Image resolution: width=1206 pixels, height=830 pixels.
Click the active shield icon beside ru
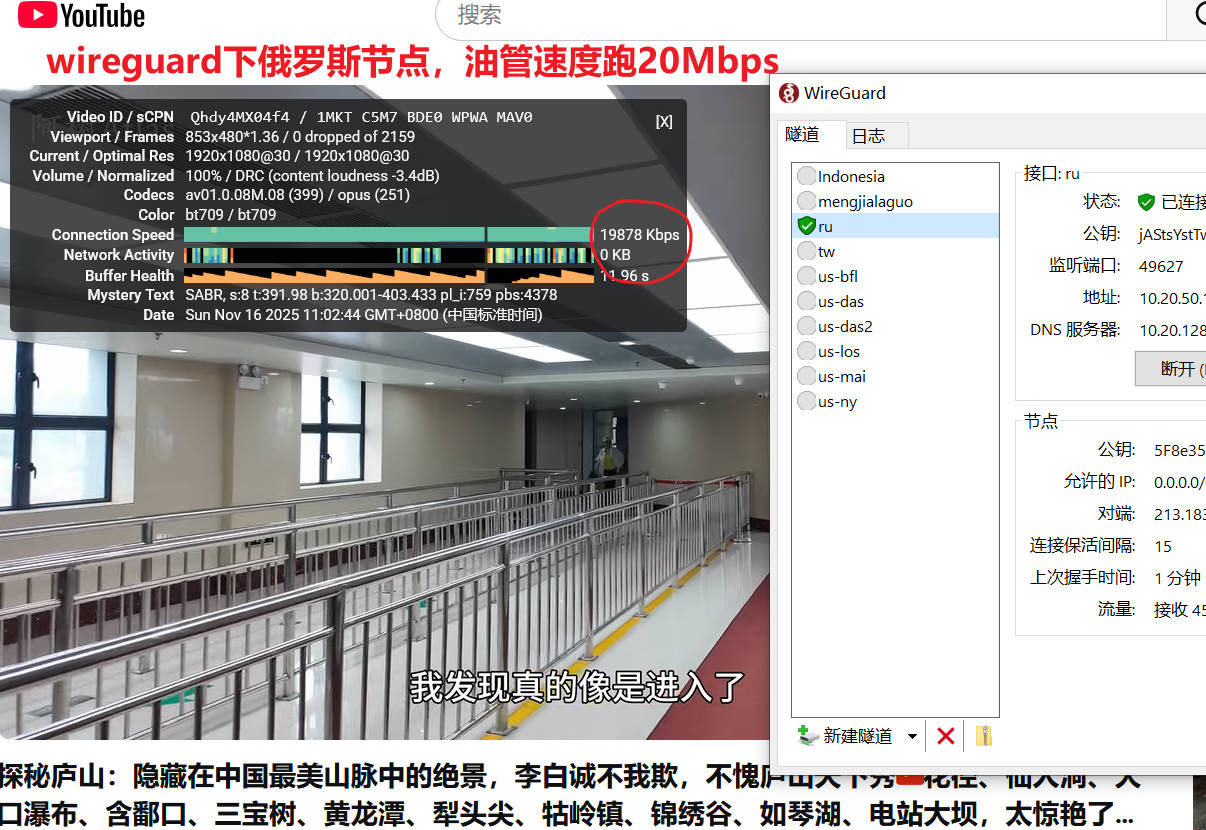click(806, 226)
